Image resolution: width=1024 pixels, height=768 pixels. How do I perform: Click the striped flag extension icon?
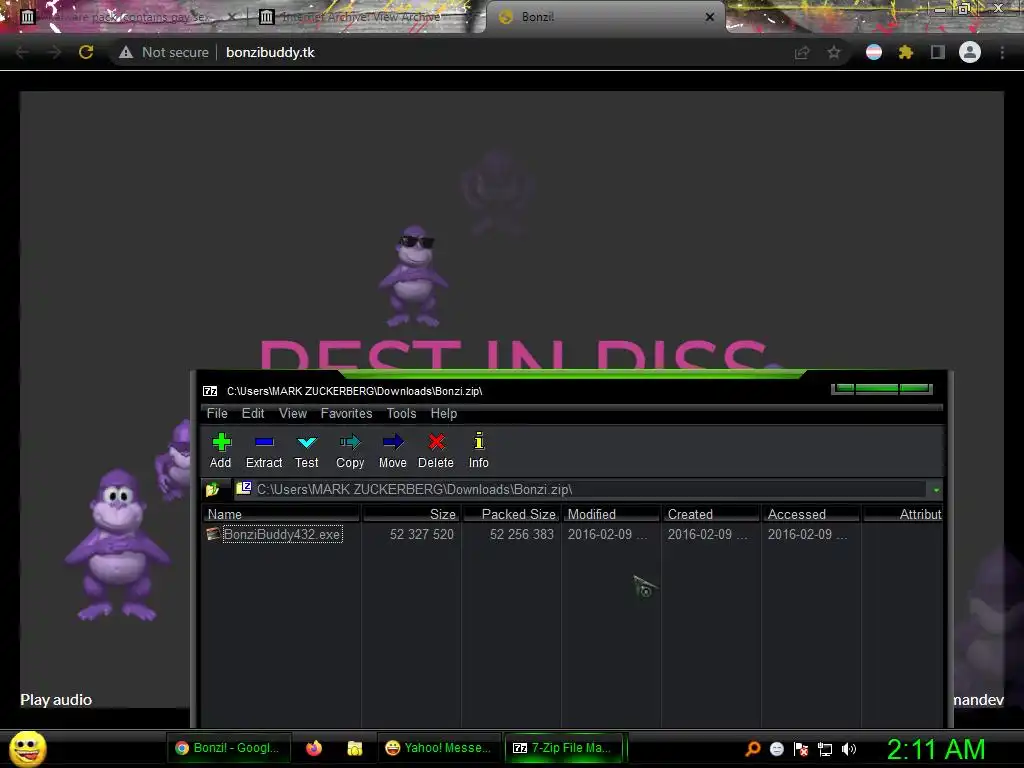[874, 52]
